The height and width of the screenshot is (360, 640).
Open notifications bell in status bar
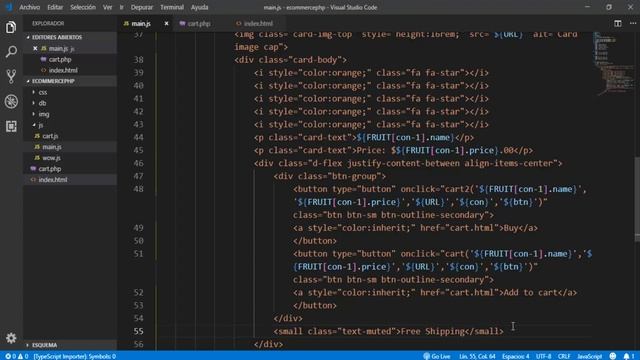(629, 356)
